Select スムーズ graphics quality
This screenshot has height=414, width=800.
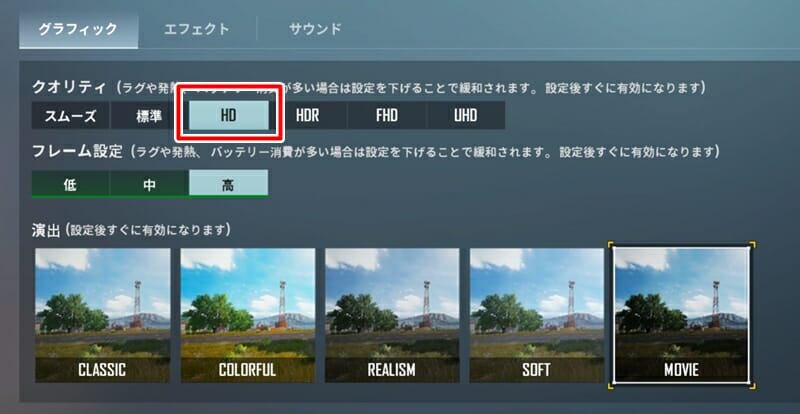coord(70,116)
